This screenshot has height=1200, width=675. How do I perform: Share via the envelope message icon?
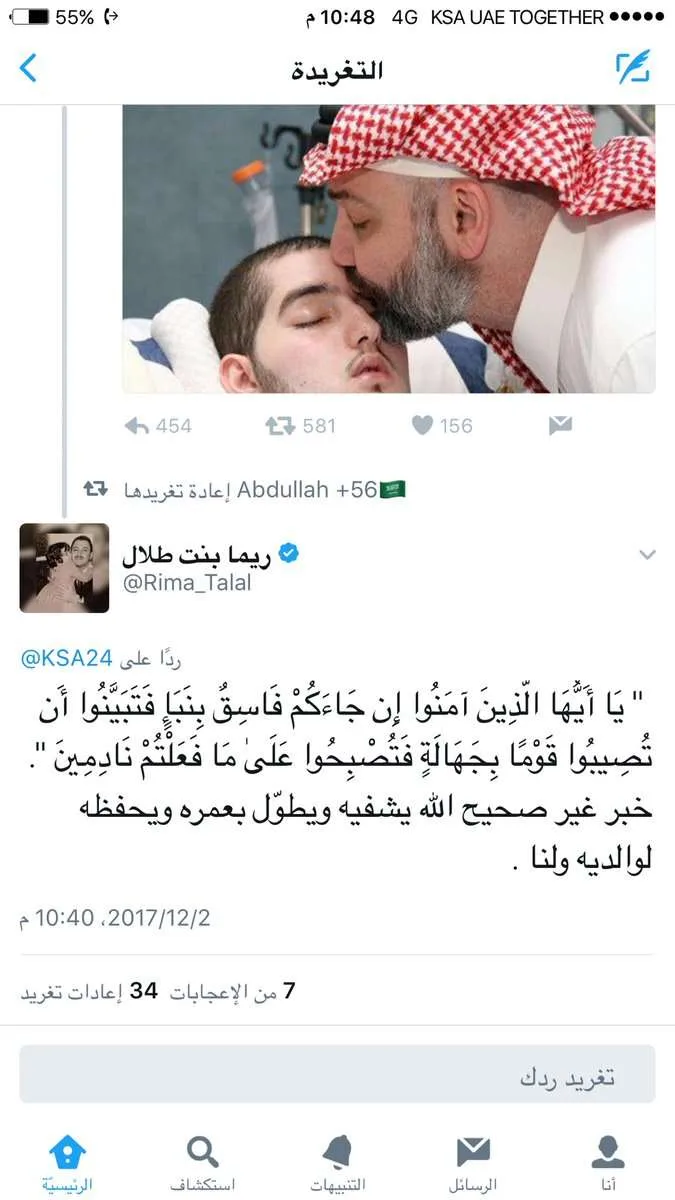(x=560, y=426)
